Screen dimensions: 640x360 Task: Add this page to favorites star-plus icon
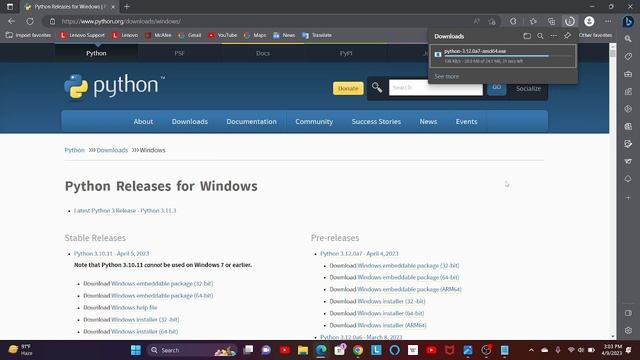click(x=492, y=21)
